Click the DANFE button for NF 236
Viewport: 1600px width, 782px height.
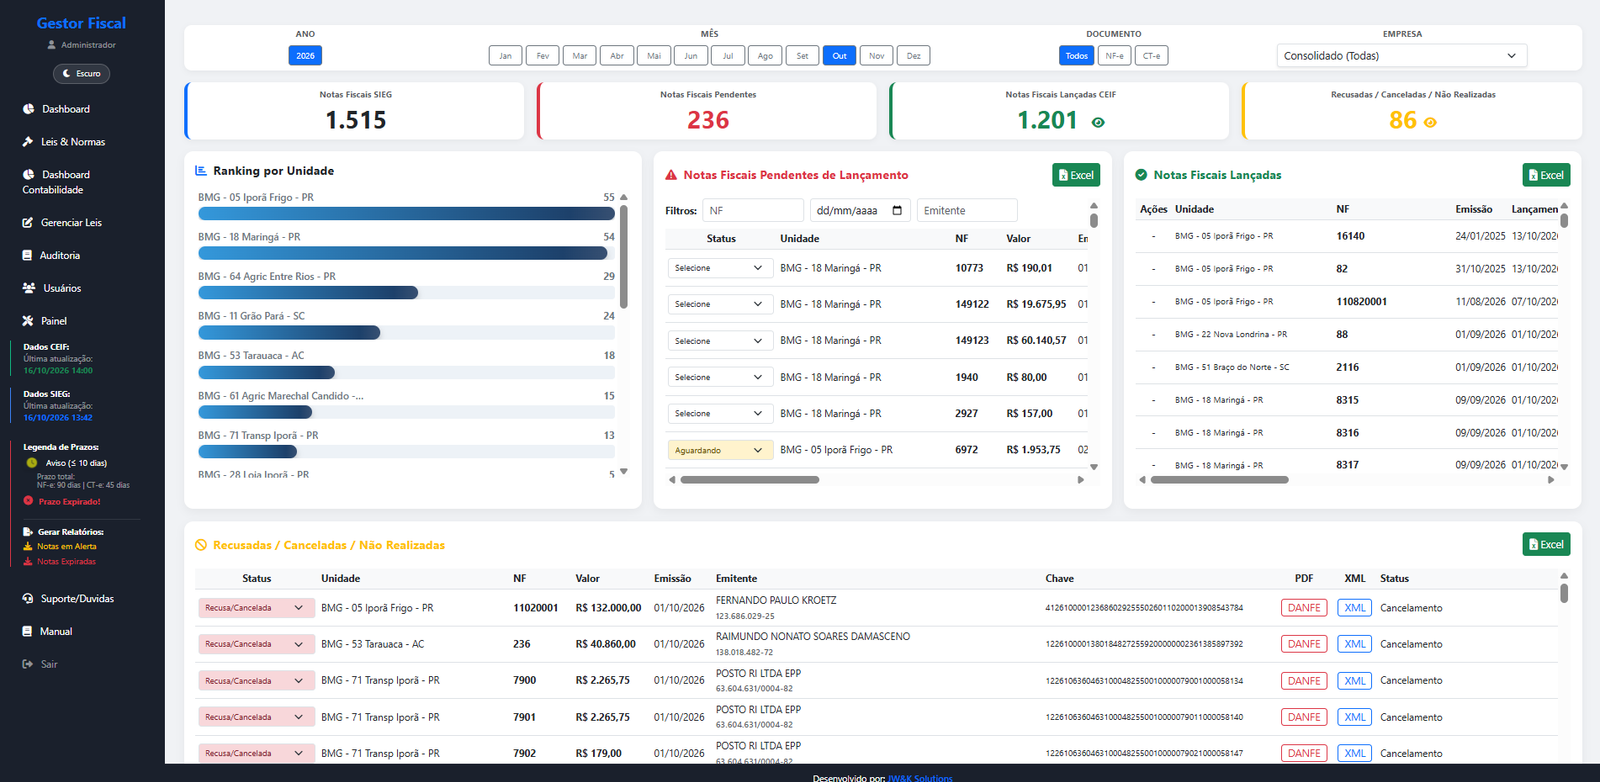click(x=1304, y=644)
